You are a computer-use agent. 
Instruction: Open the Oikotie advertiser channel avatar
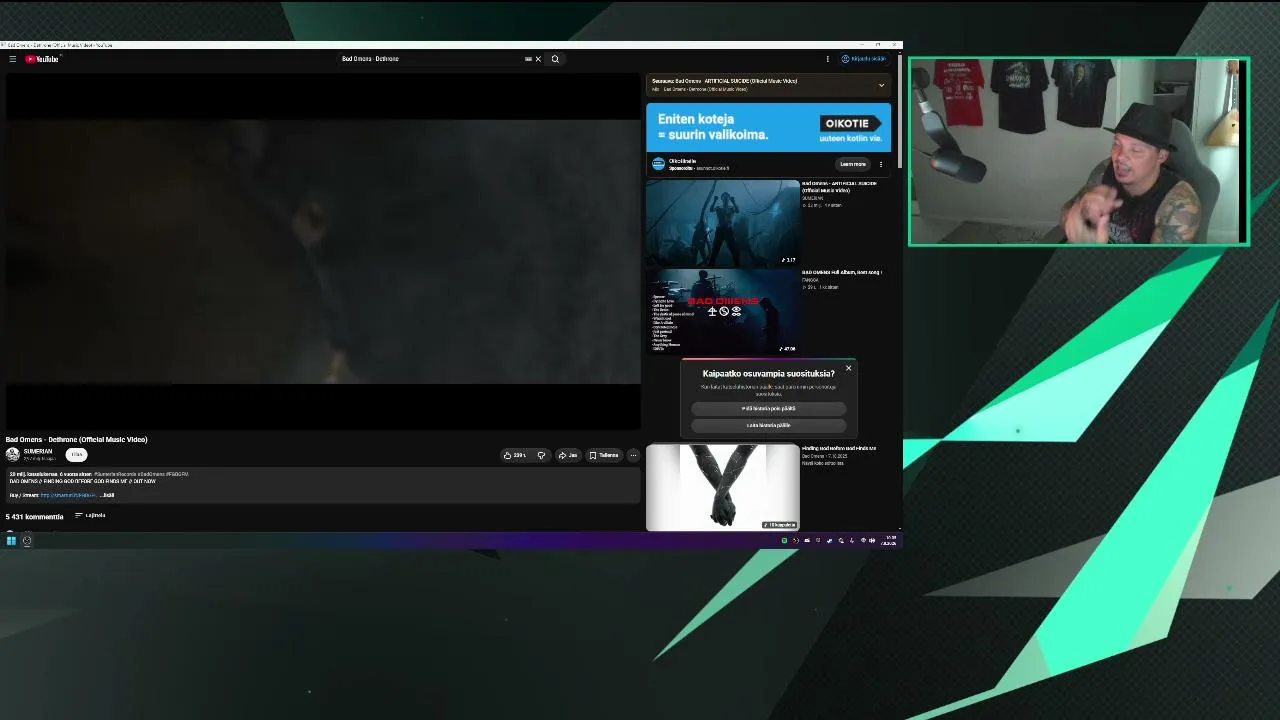pos(658,164)
